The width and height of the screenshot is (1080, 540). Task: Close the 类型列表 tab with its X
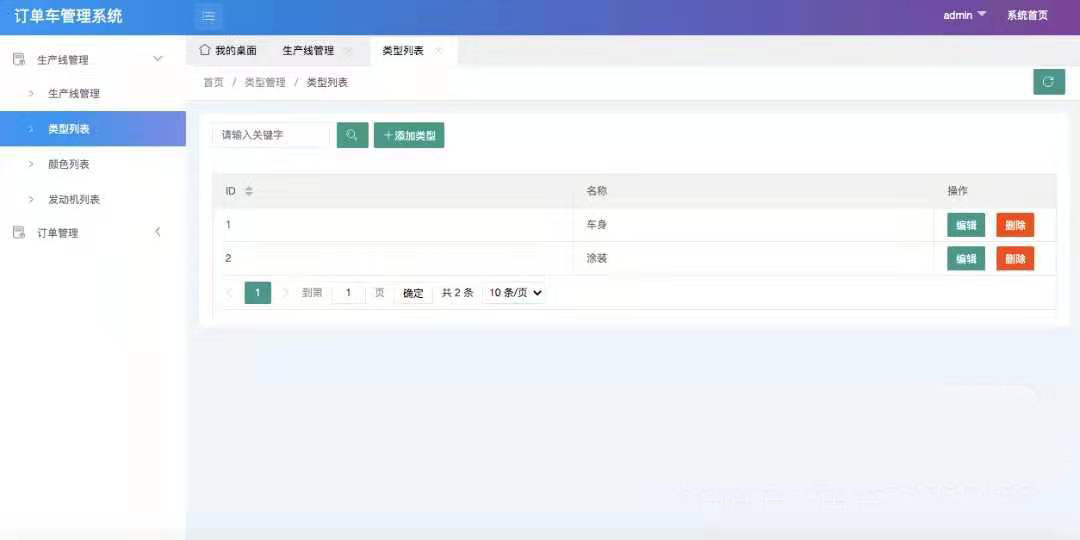pyautogui.click(x=439, y=50)
